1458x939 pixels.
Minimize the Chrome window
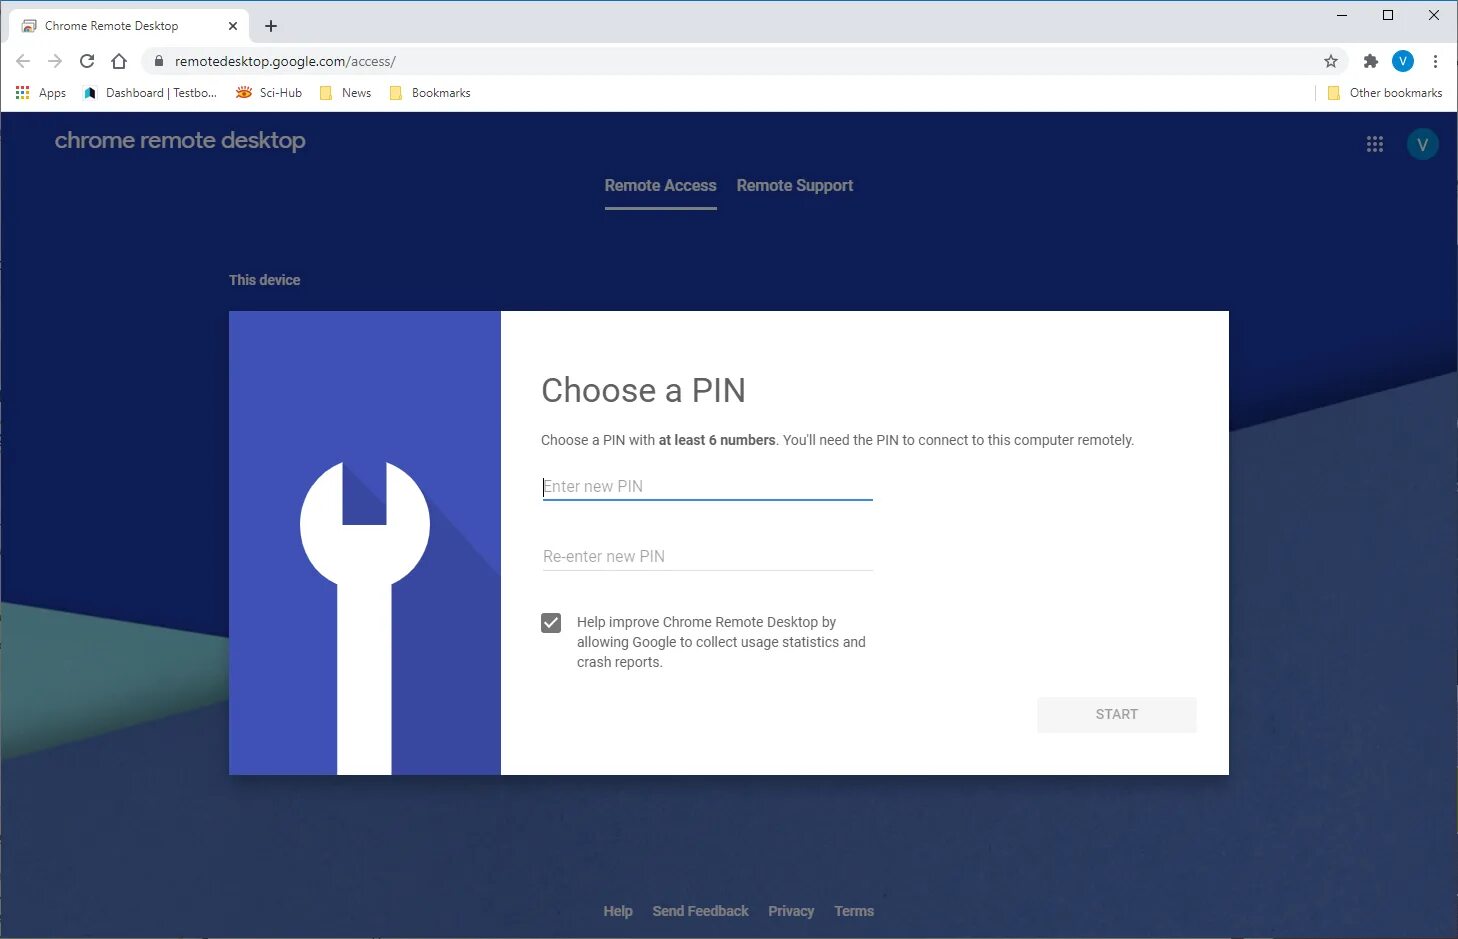click(1342, 15)
